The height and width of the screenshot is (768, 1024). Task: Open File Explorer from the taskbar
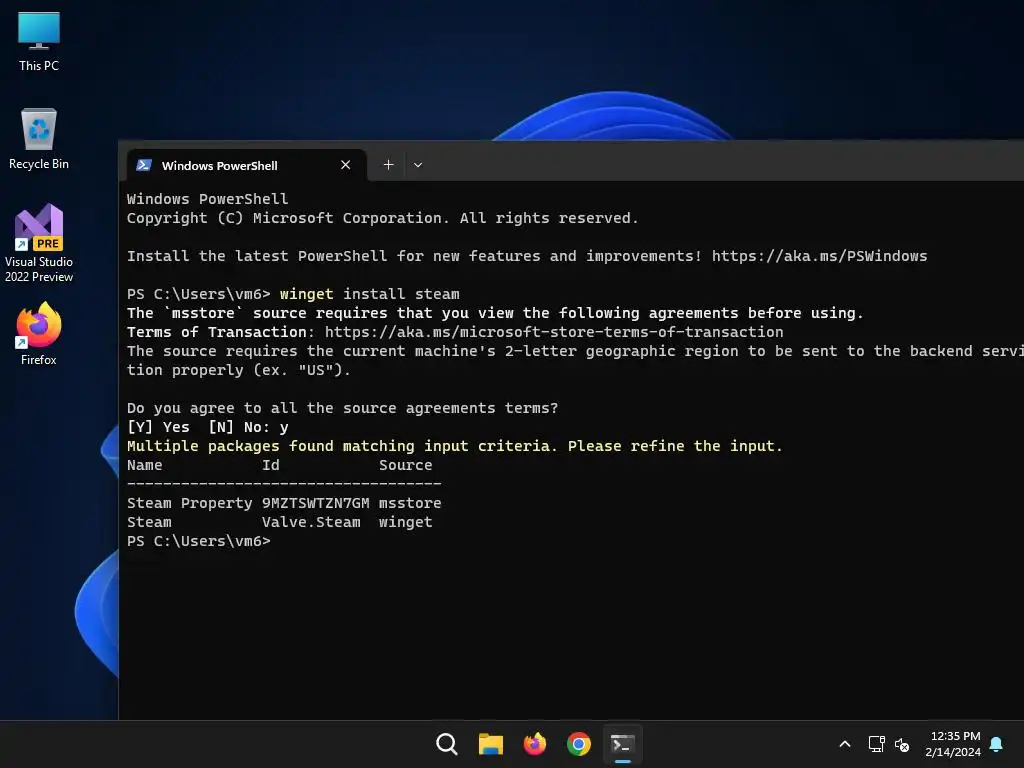(490, 744)
